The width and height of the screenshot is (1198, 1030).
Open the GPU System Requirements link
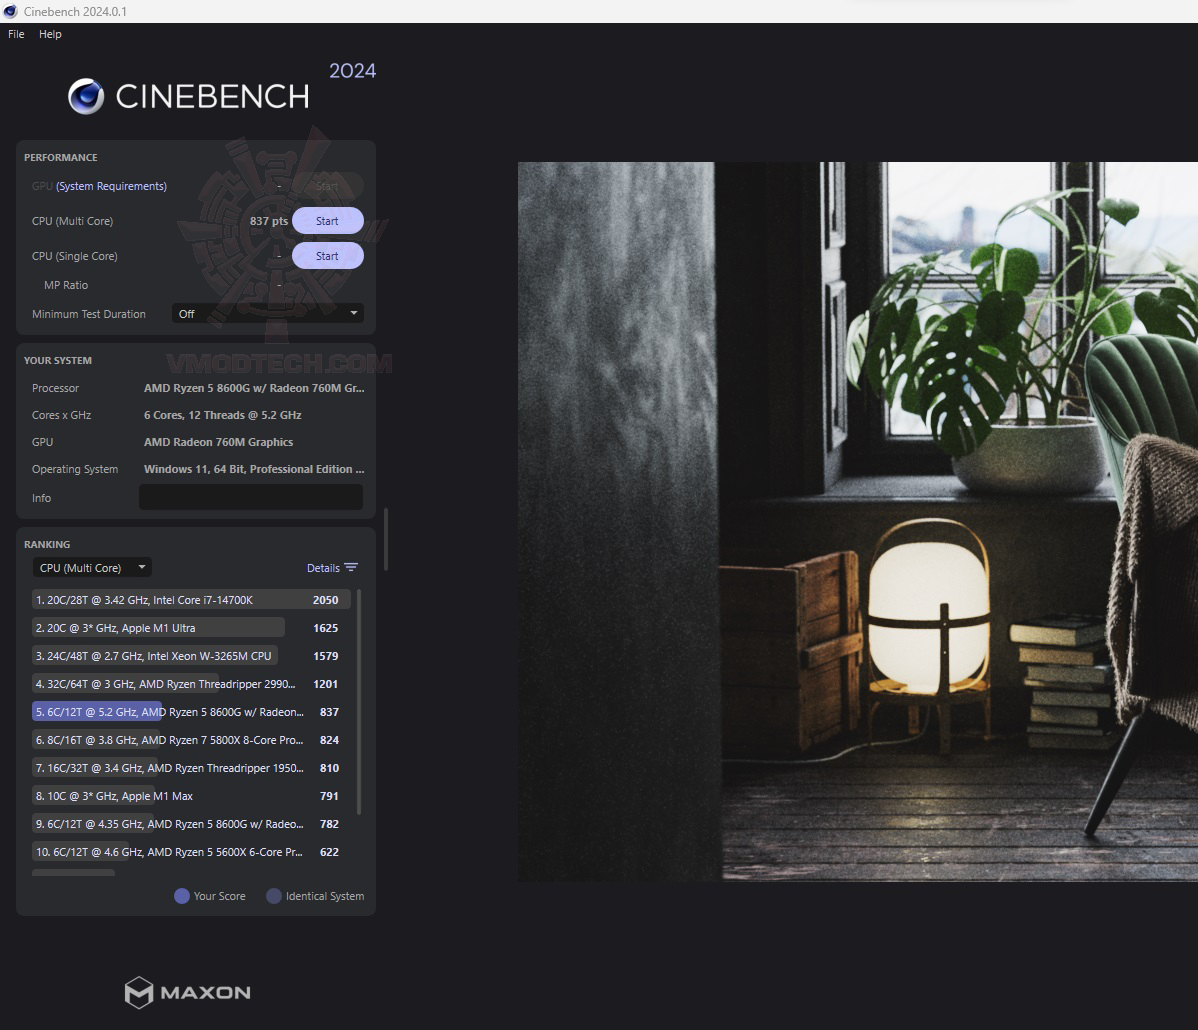[112, 186]
